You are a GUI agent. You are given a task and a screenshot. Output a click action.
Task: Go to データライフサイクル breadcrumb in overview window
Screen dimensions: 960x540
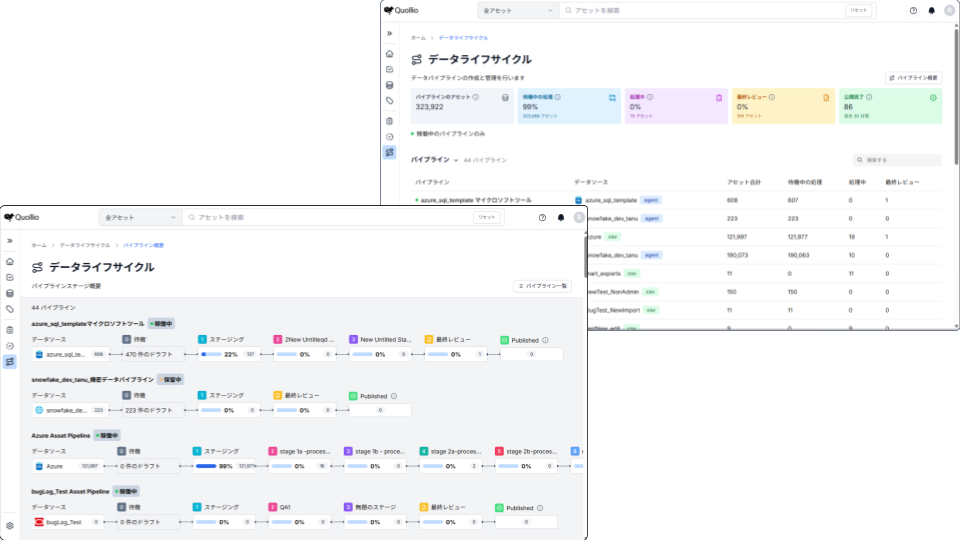(85, 245)
